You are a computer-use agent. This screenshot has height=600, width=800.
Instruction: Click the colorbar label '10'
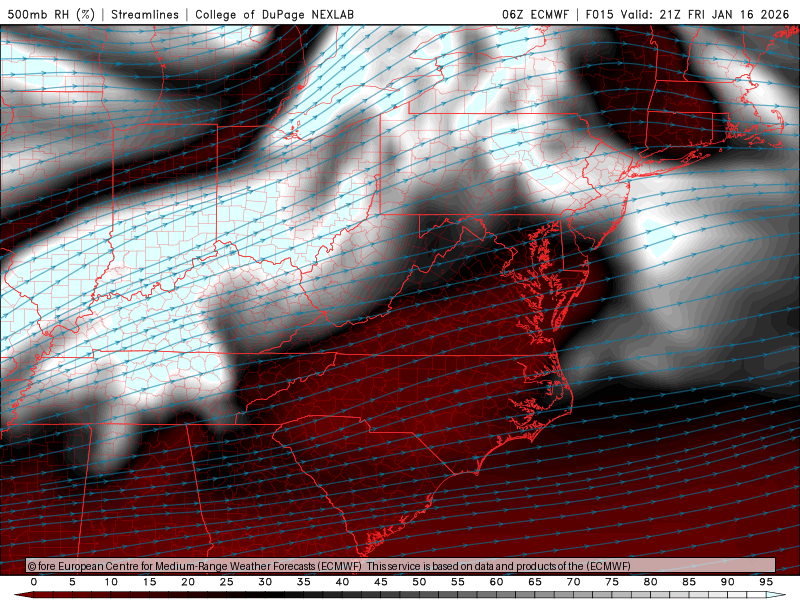pos(111,582)
